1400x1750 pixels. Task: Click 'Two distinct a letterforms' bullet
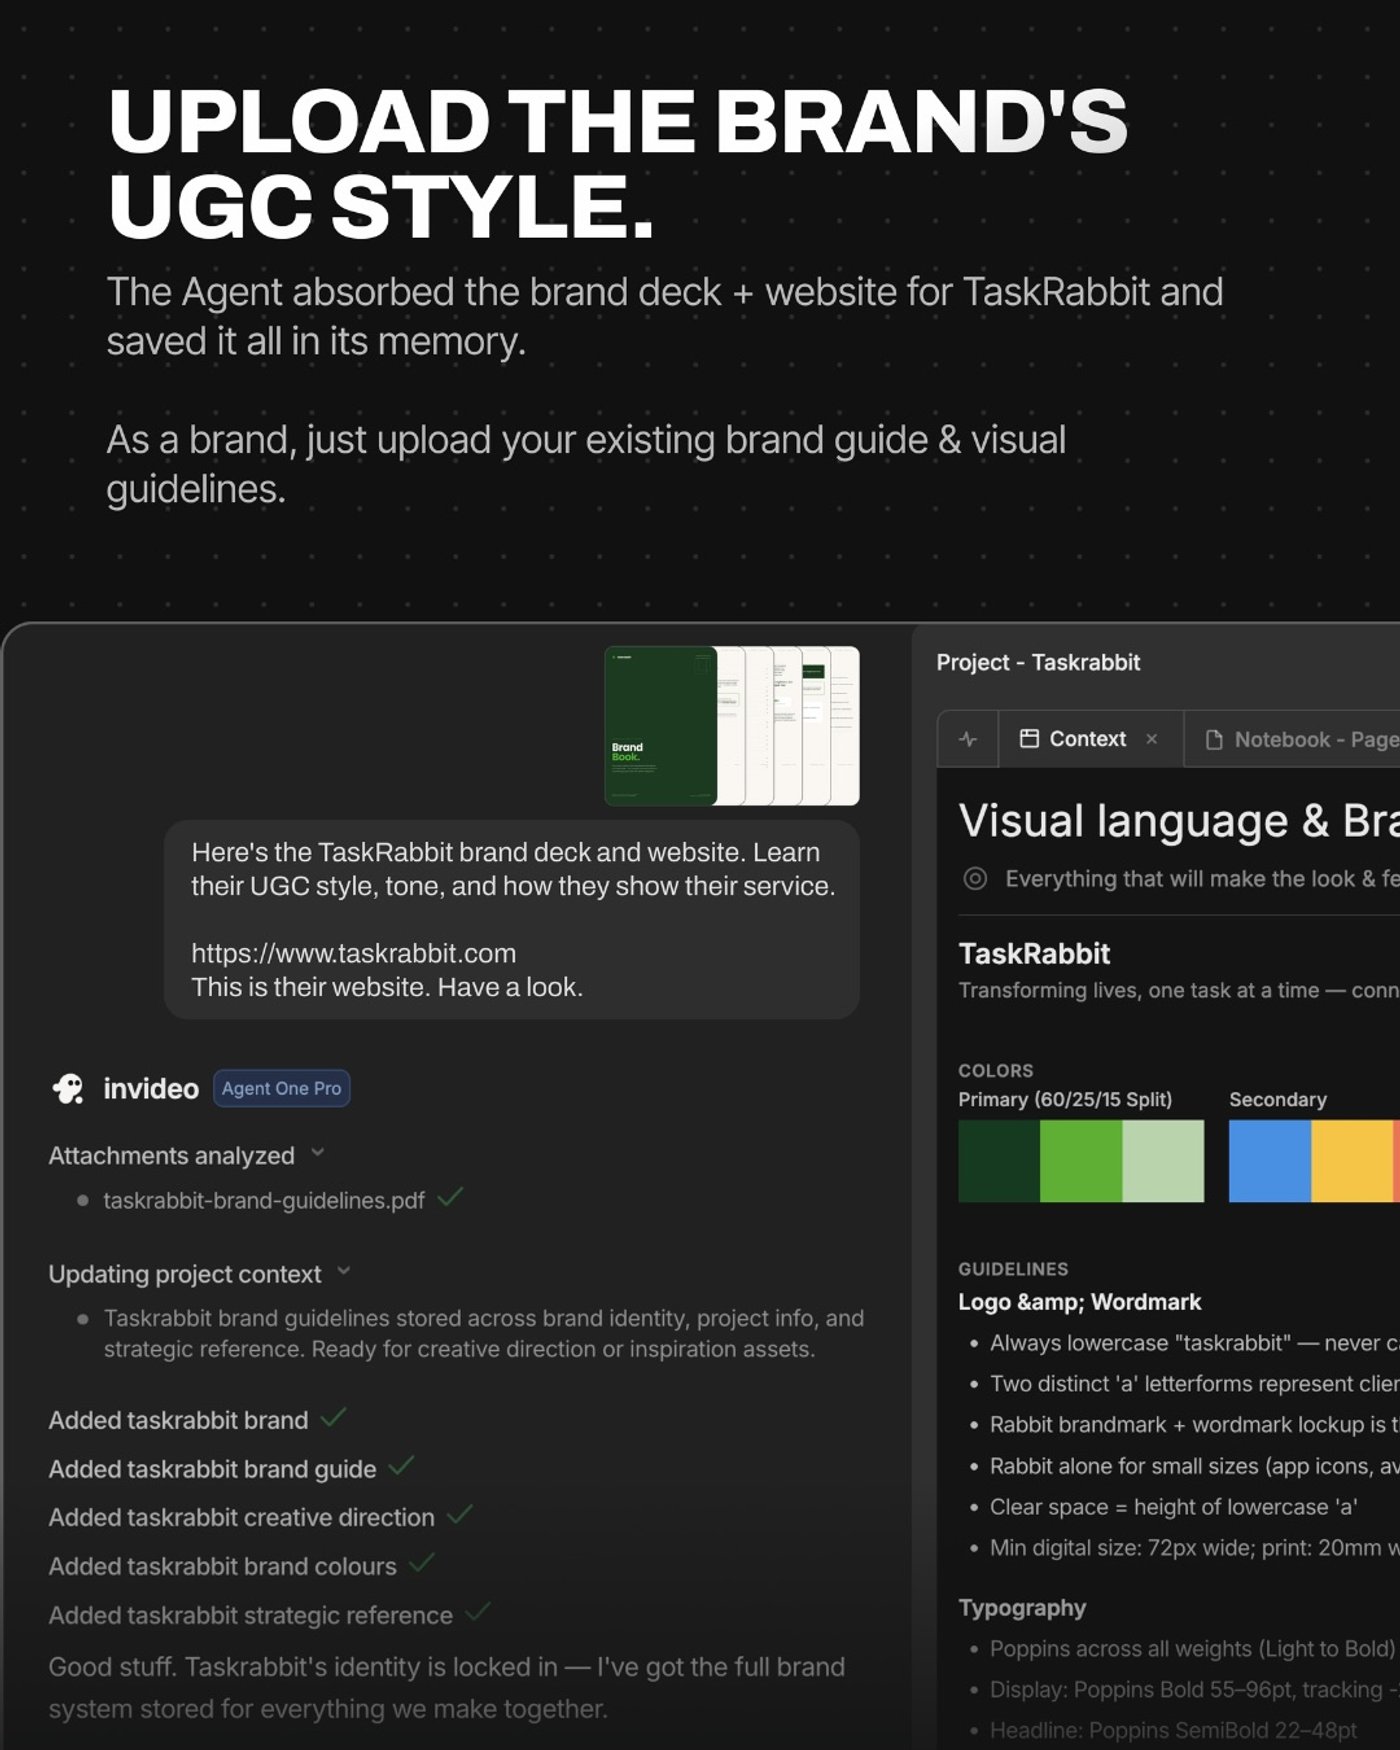[x=1194, y=1384]
